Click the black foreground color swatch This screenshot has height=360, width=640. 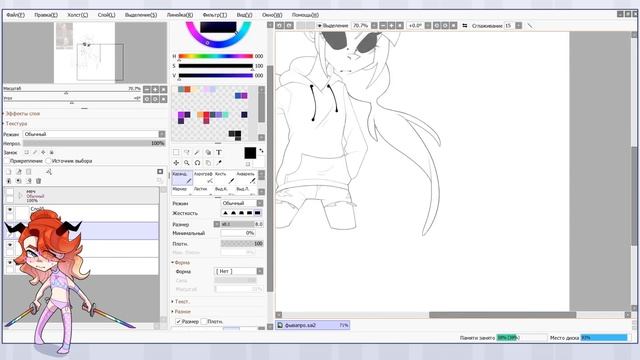tap(250, 153)
